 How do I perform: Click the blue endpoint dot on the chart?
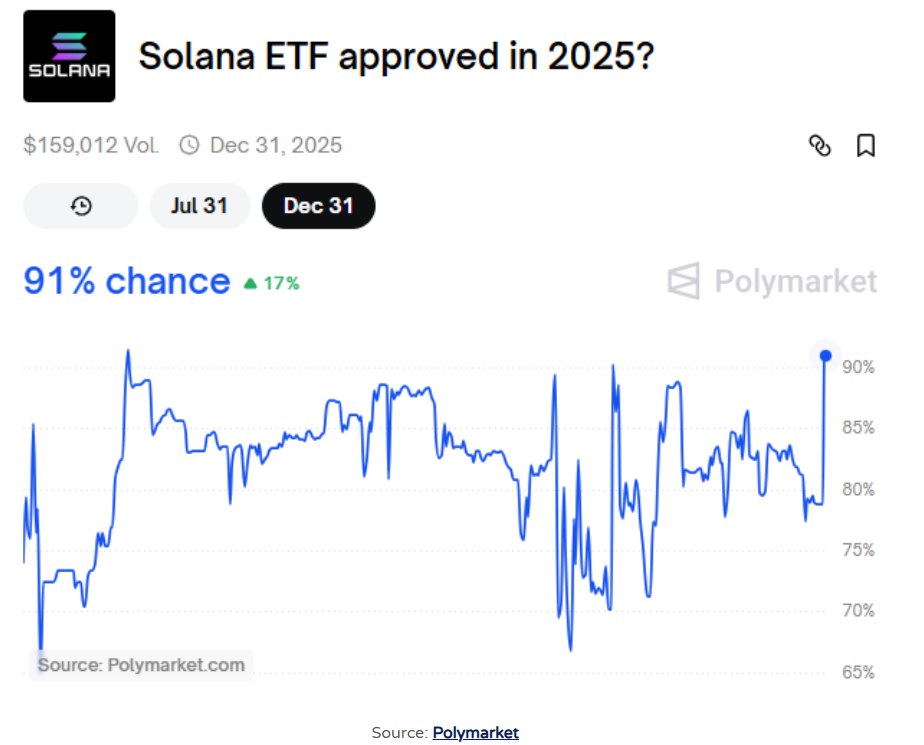click(826, 355)
